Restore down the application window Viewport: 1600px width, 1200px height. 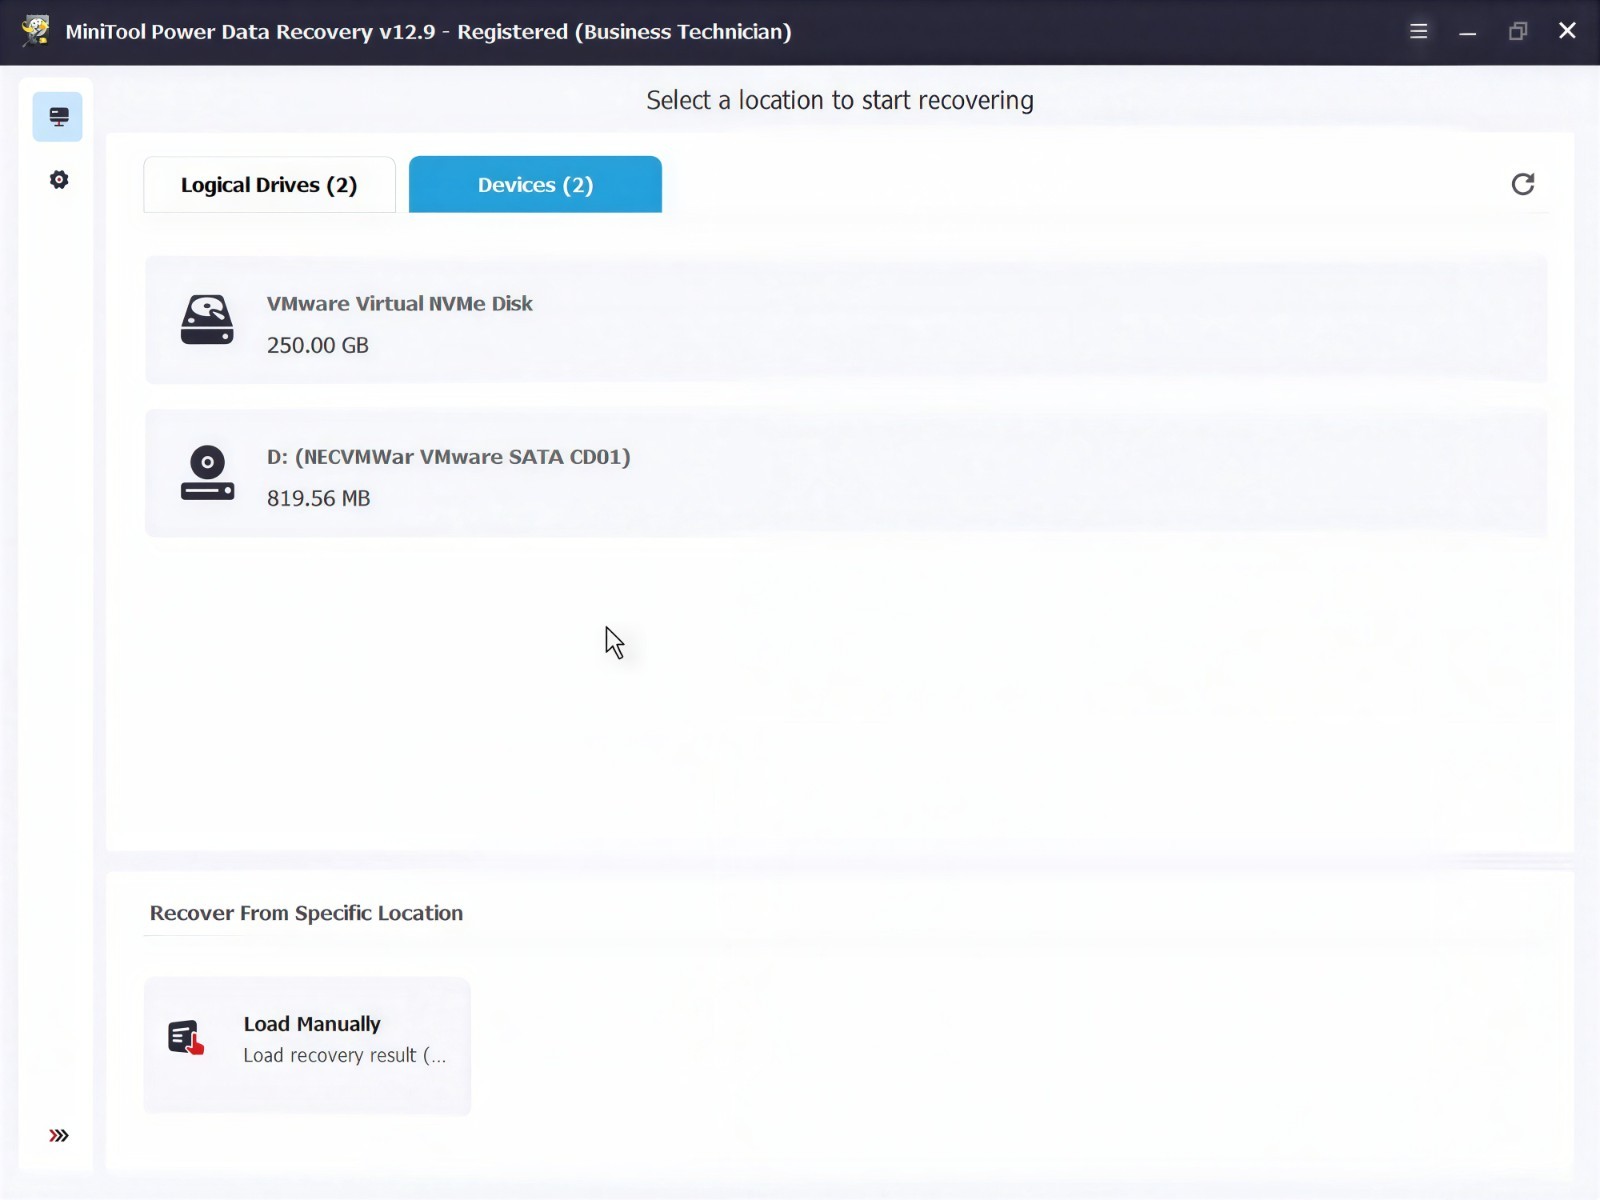click(x=1518, y=31)
